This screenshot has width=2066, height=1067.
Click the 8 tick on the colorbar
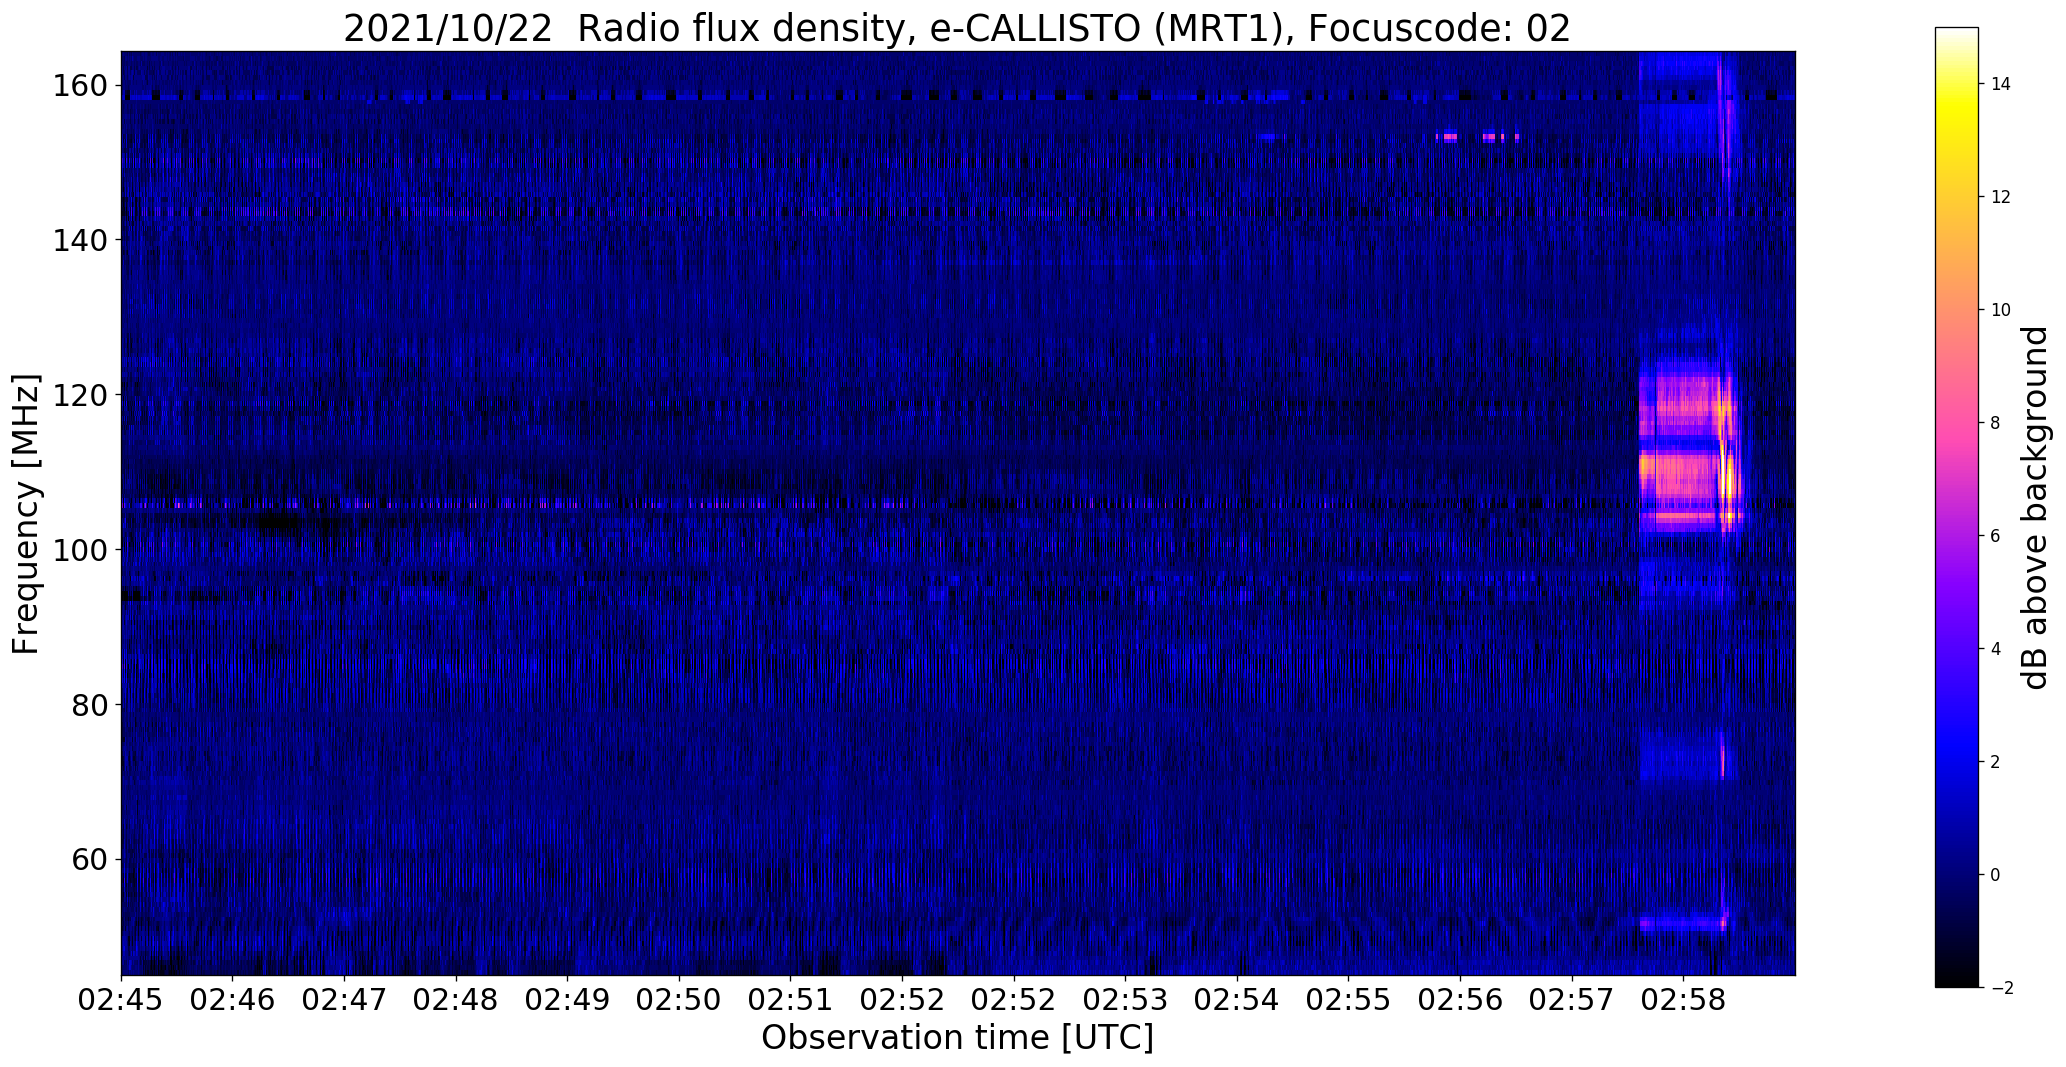tap(1996, 423)
